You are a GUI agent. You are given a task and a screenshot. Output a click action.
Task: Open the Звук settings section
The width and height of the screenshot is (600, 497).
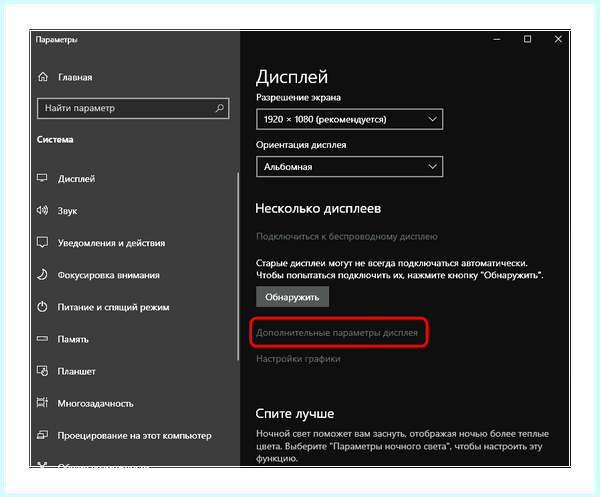click(67, 211)
